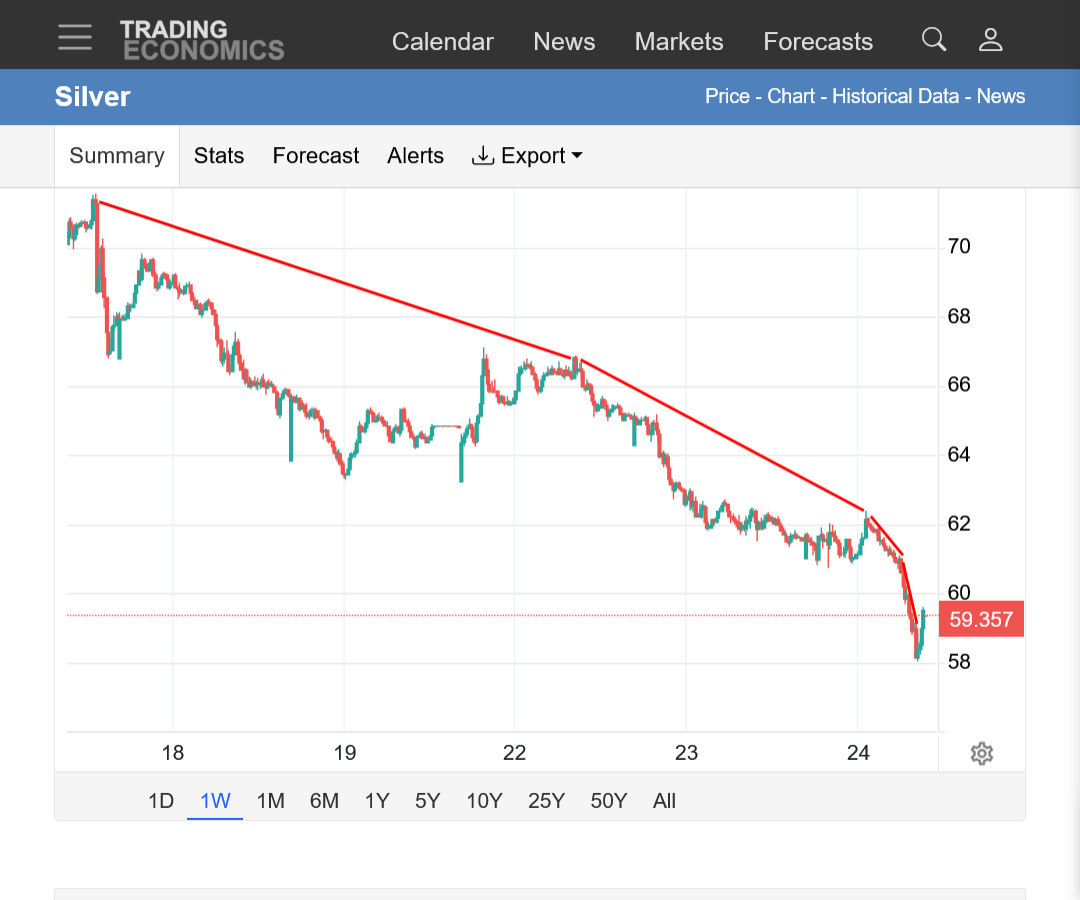Viewport: 1080px width, 900px height.
Task: Go to the News section
Action: tap(564, 41)
